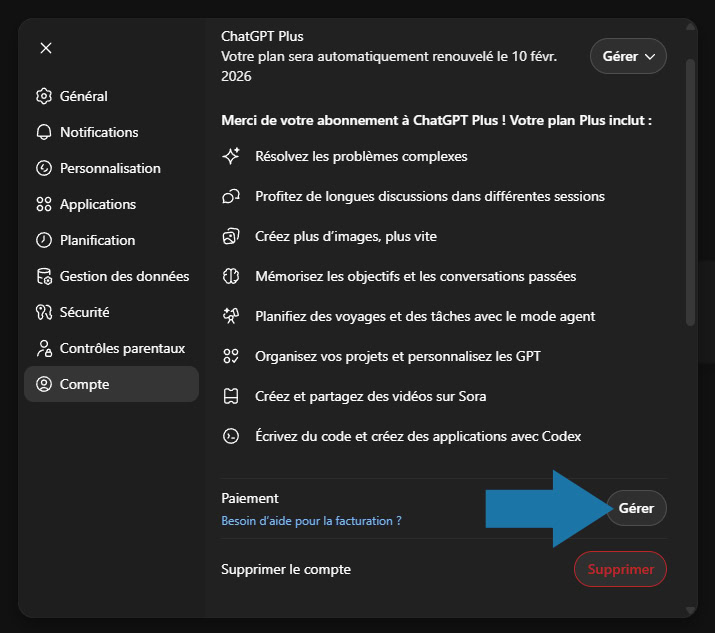Click the text Profitez de longues discussions

click(430, 197)
